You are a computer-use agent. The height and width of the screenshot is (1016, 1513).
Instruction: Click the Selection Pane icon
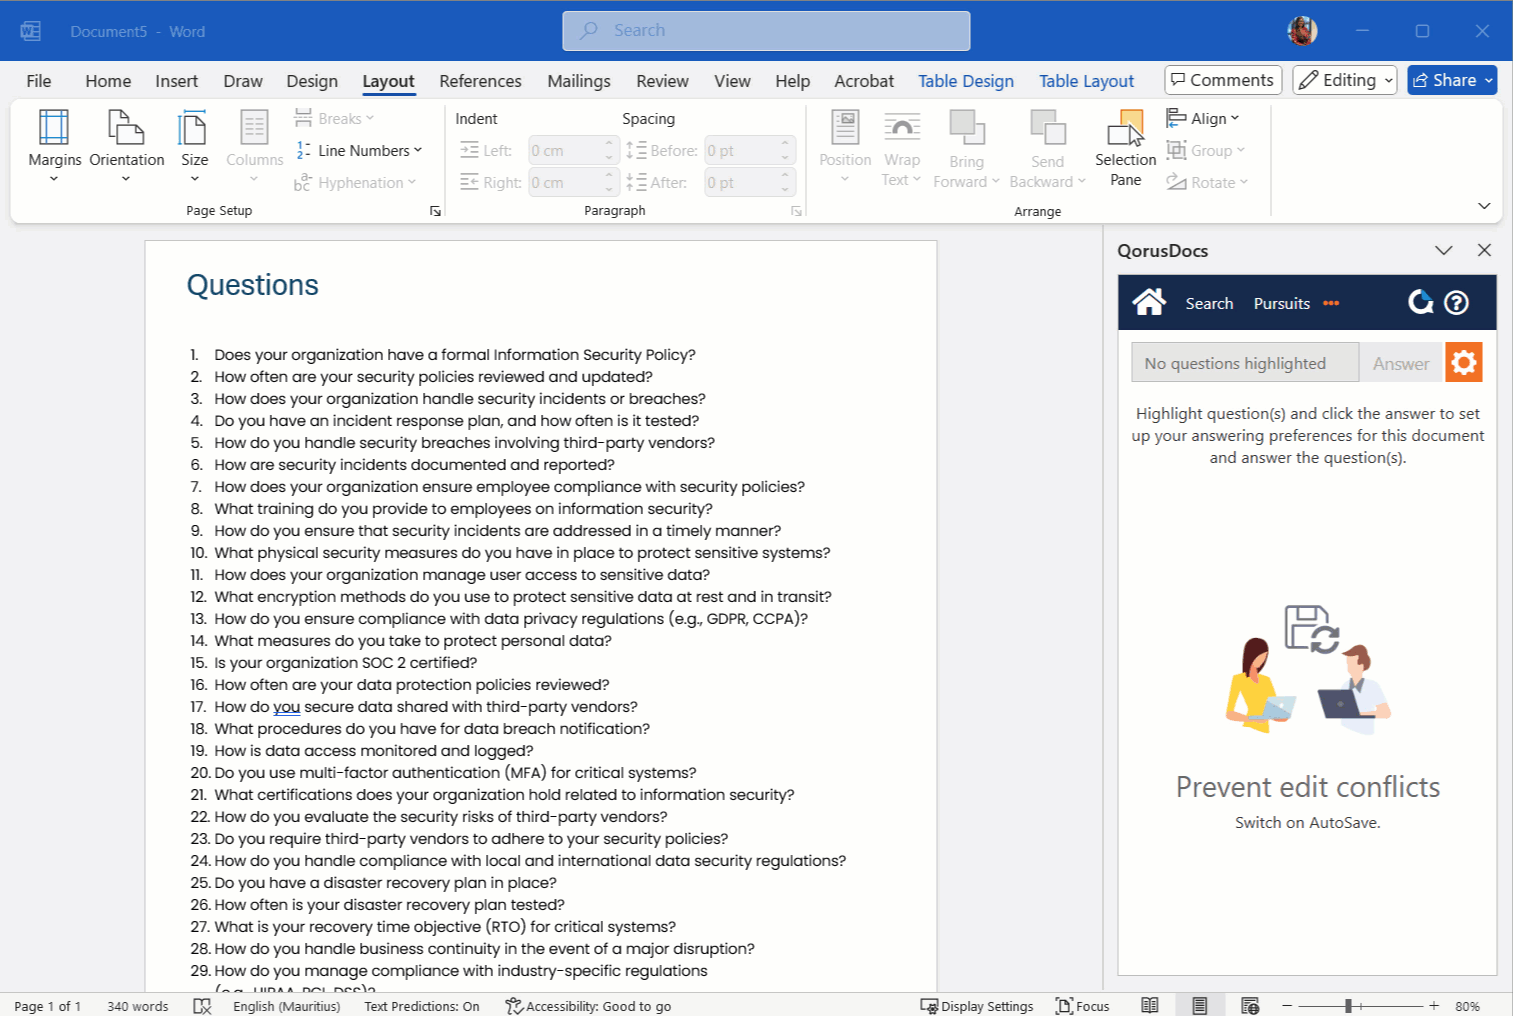coord(1125,146)
